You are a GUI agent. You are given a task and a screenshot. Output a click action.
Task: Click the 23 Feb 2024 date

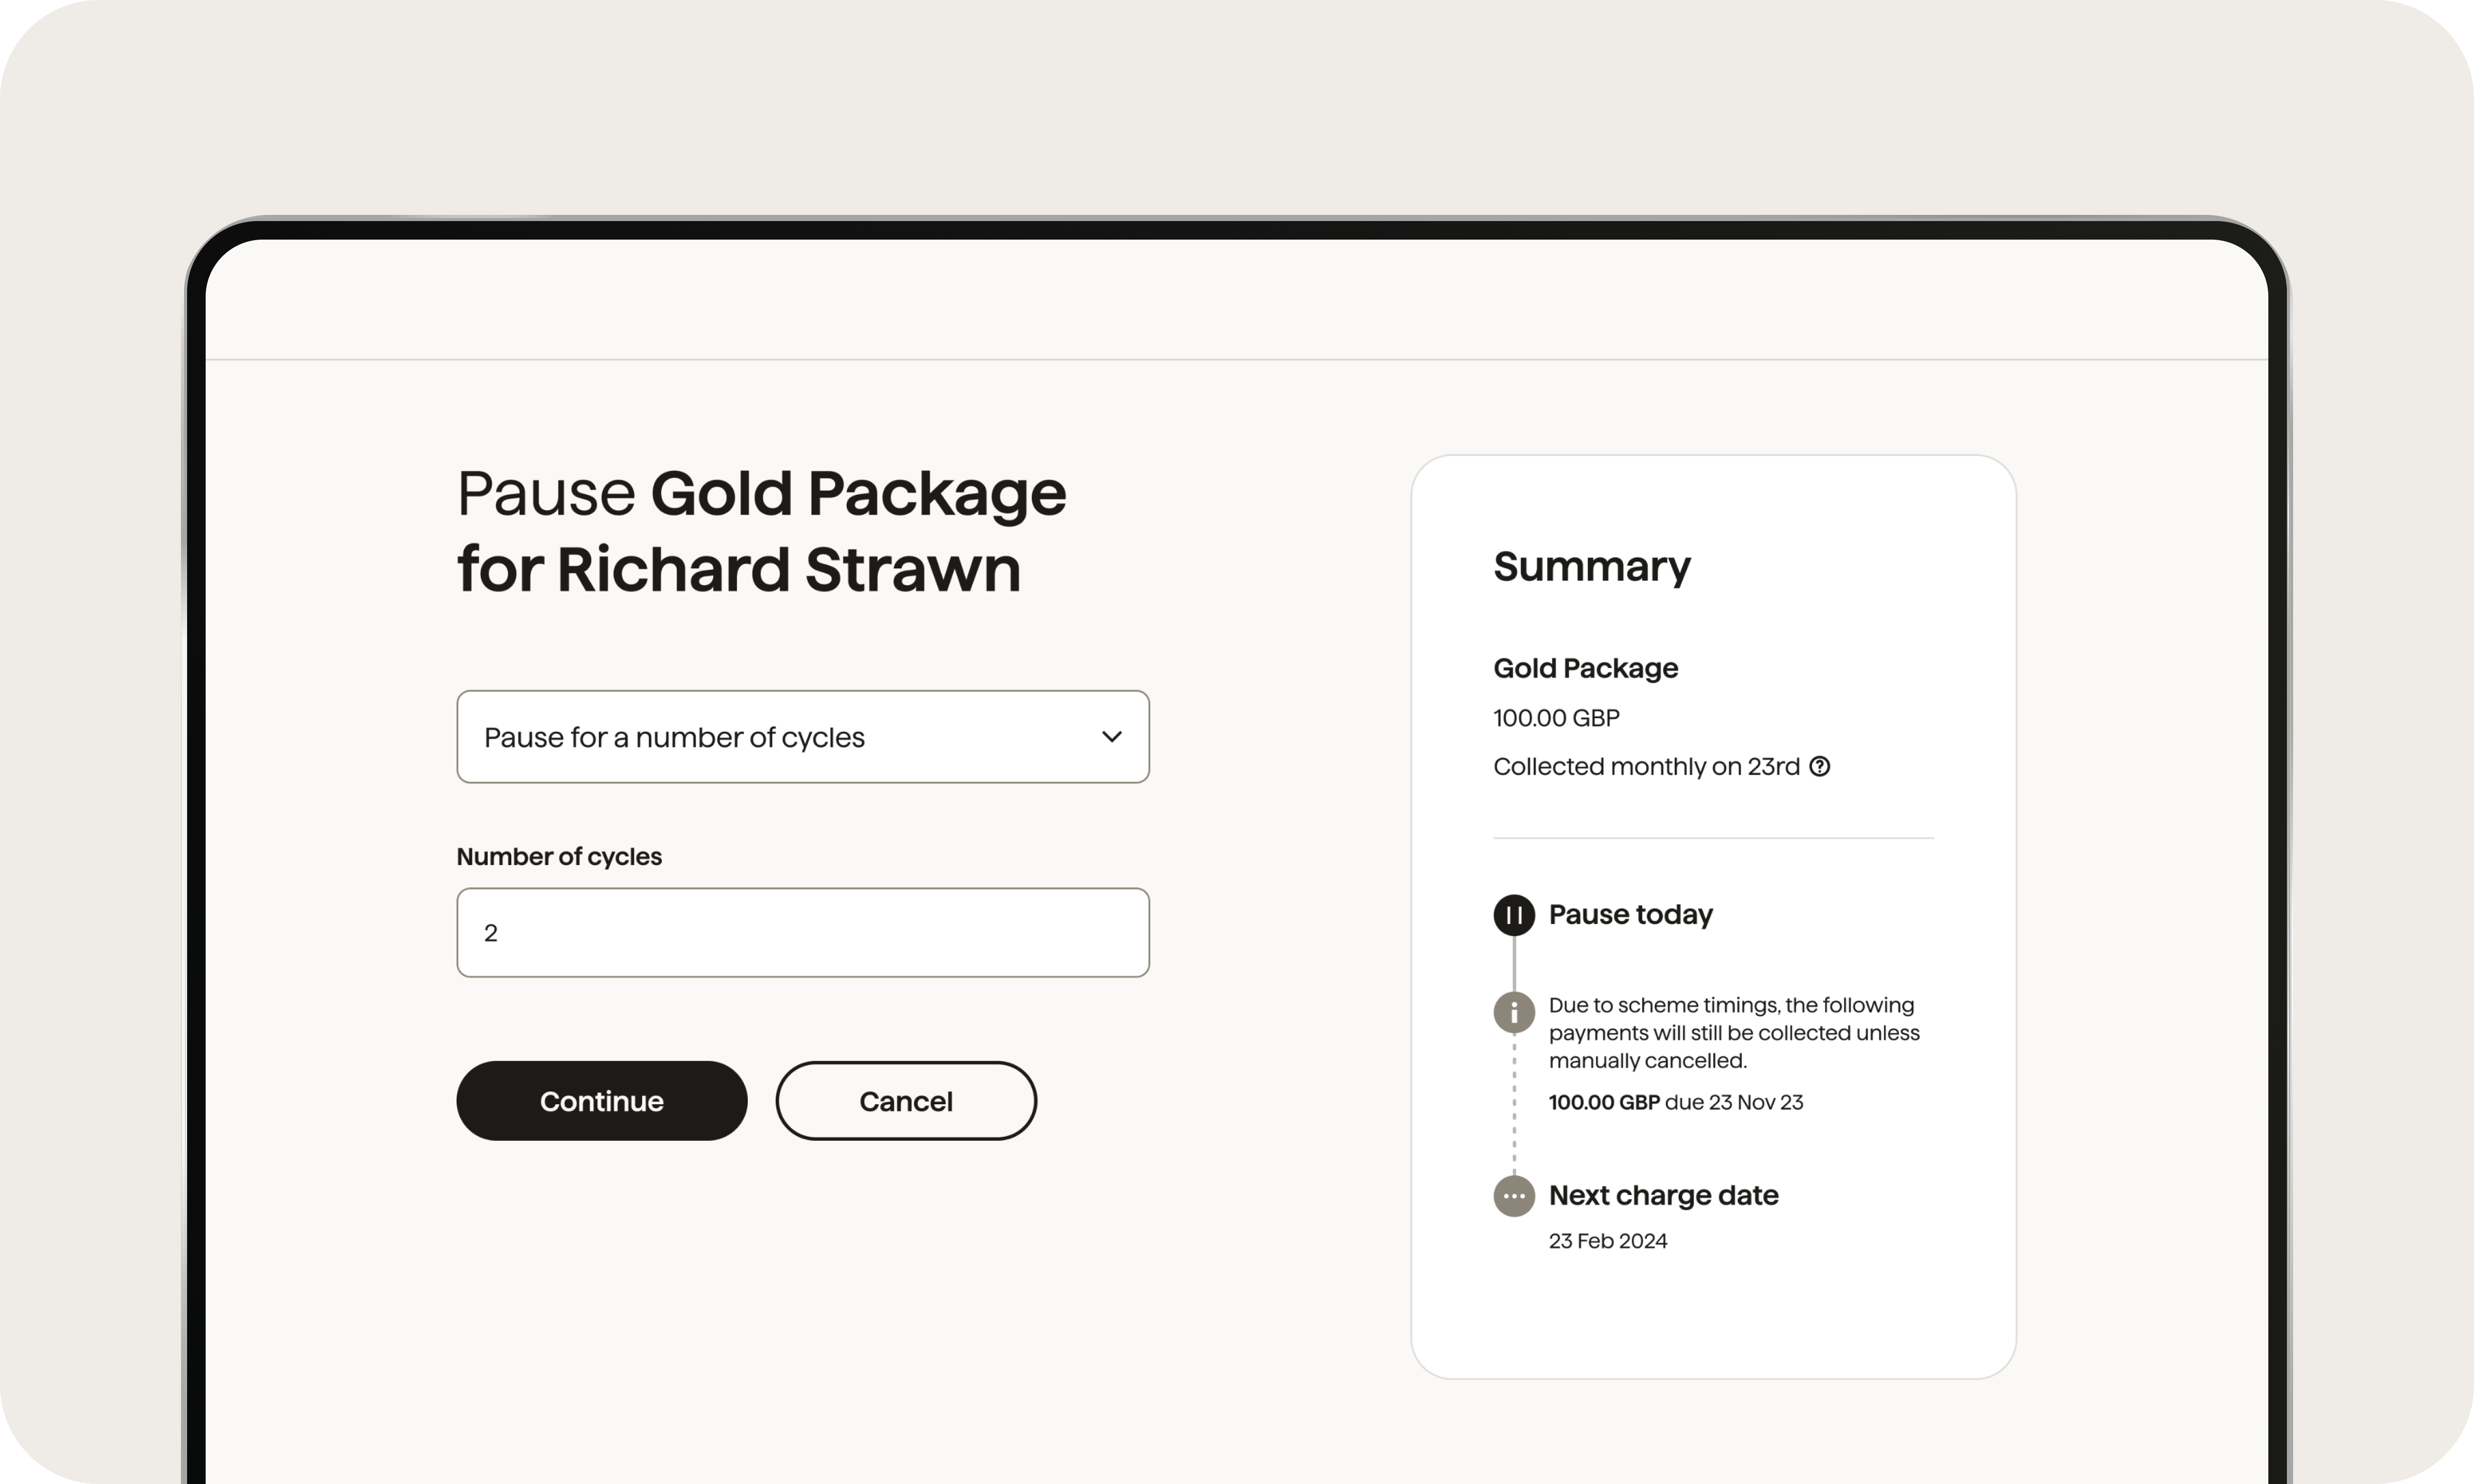1608,1241
